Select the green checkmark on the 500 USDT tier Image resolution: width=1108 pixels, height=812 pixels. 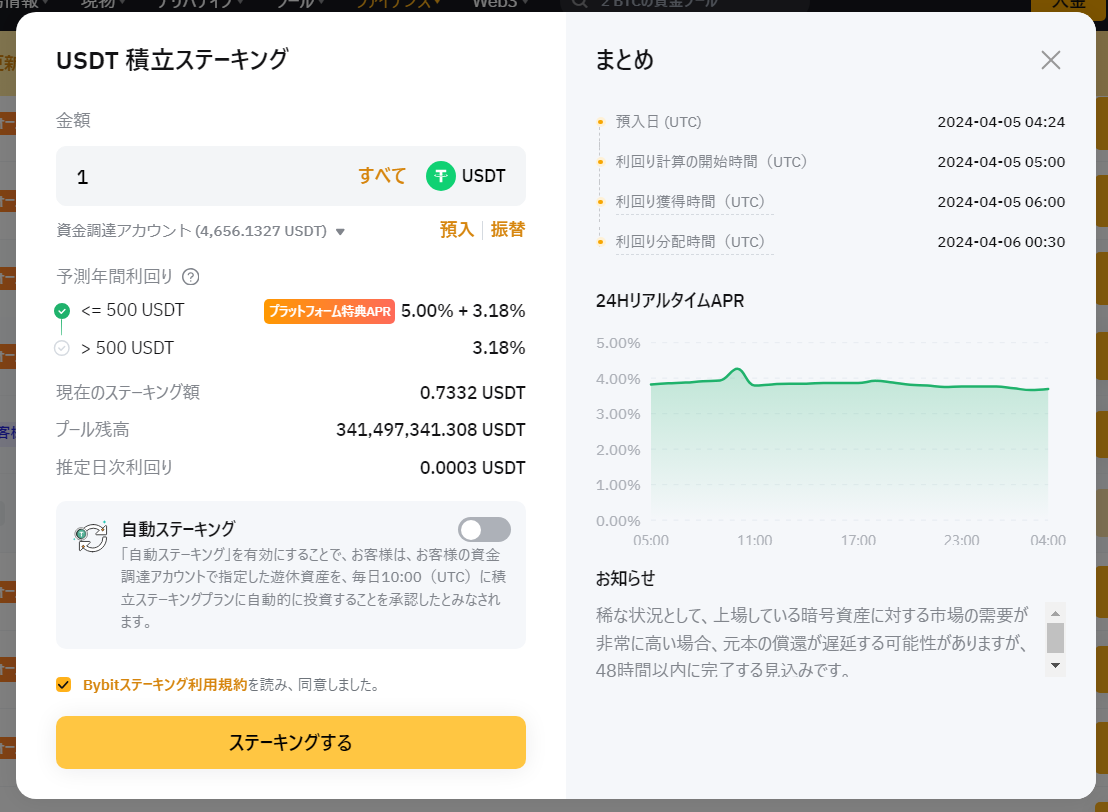(61, 310)
